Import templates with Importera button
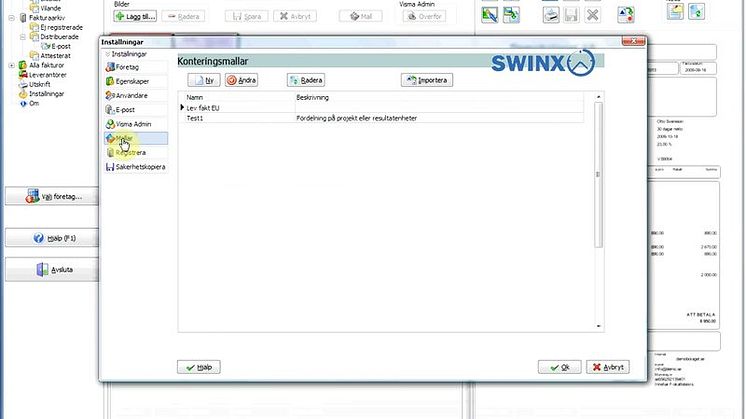The width and height of the screenshot is (746, 419). pyautogui.click(x=427, y=80)
